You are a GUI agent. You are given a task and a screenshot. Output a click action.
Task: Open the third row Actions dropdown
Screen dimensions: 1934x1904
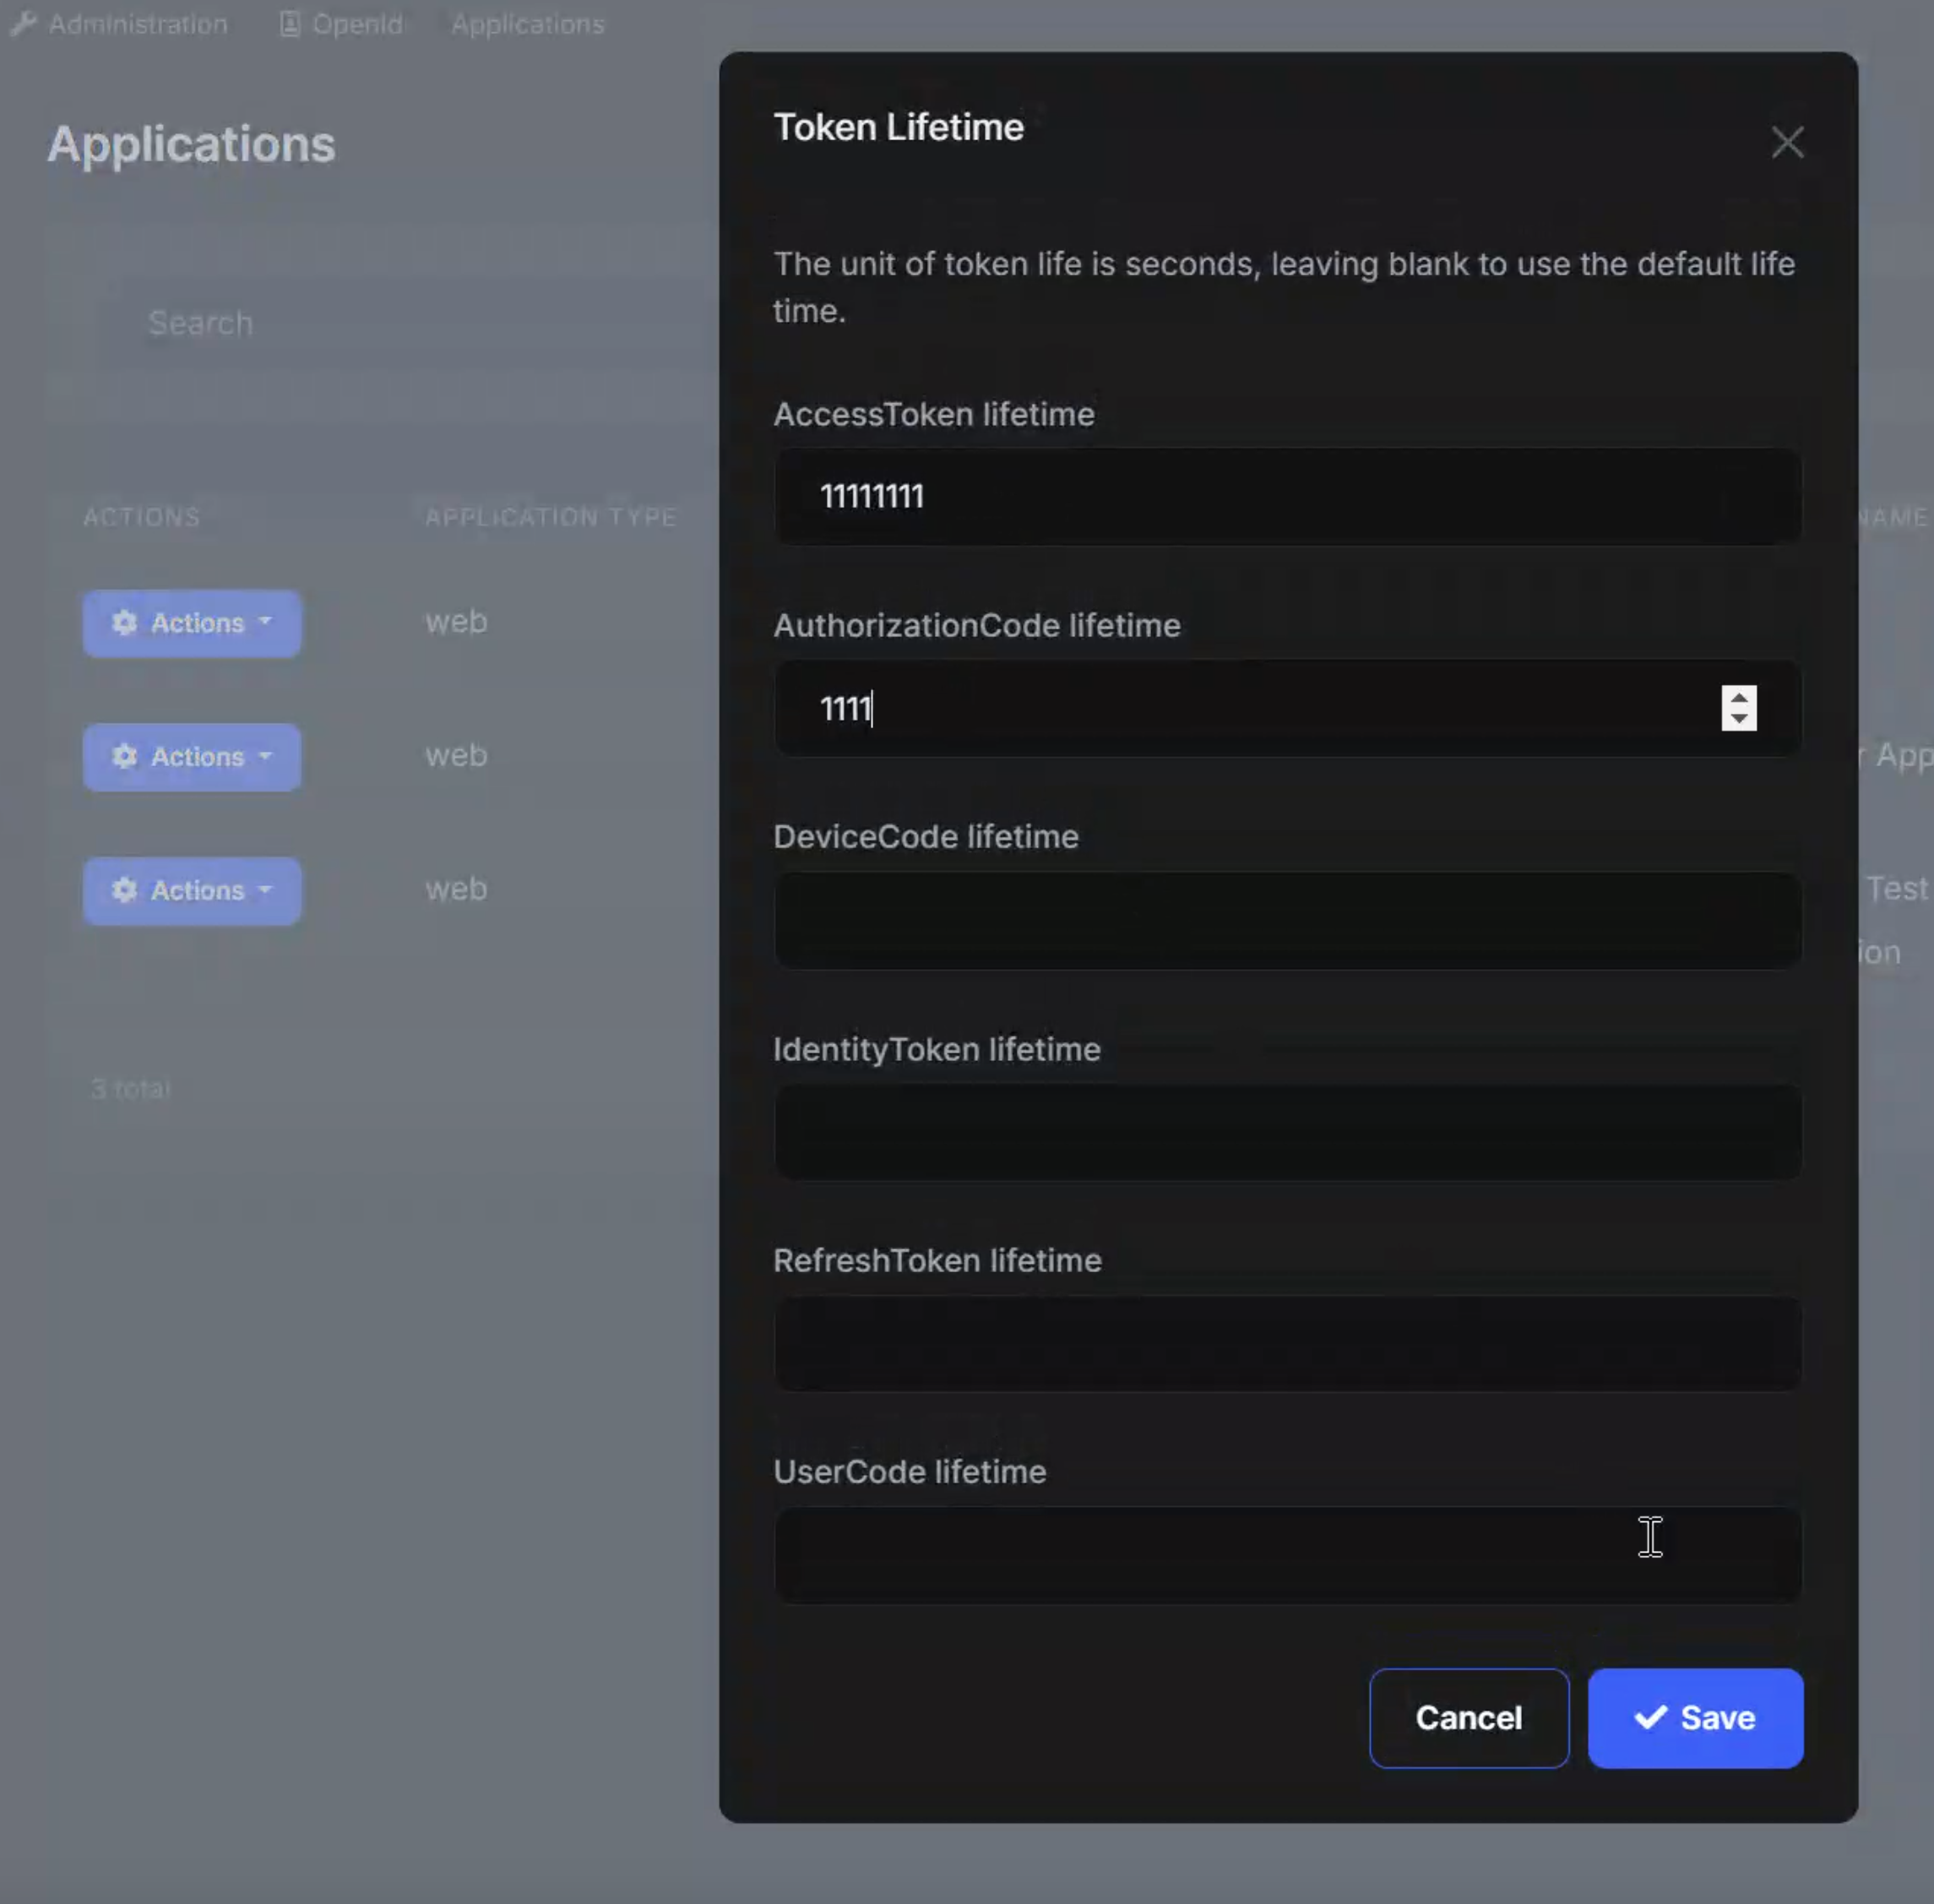(x=191, y=890)
